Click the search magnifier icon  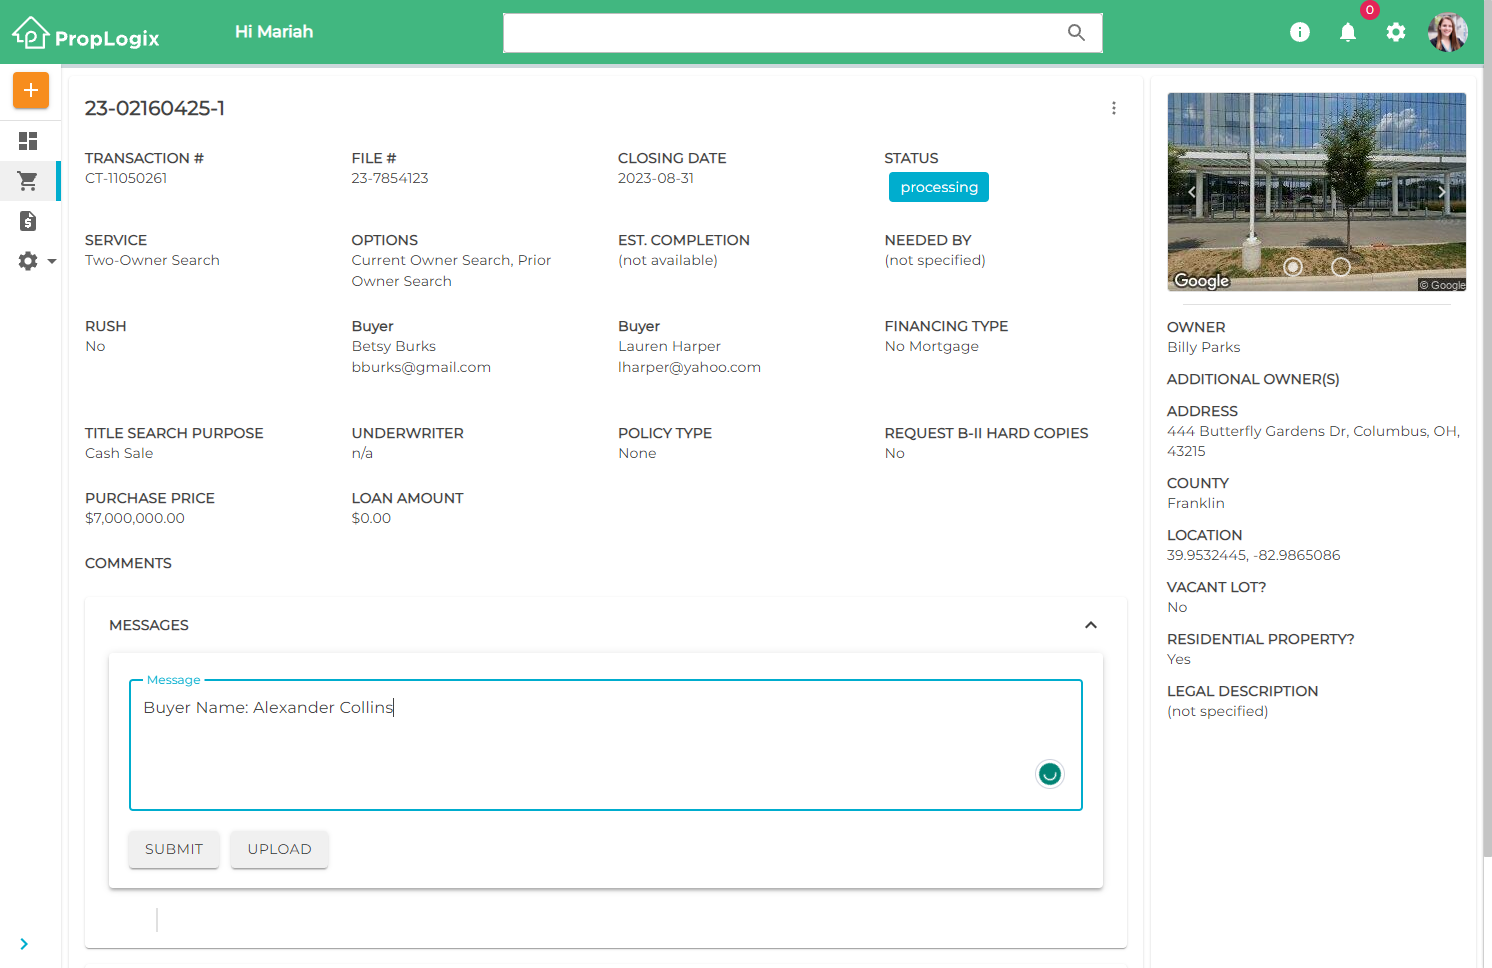(x=1076, y=32)
